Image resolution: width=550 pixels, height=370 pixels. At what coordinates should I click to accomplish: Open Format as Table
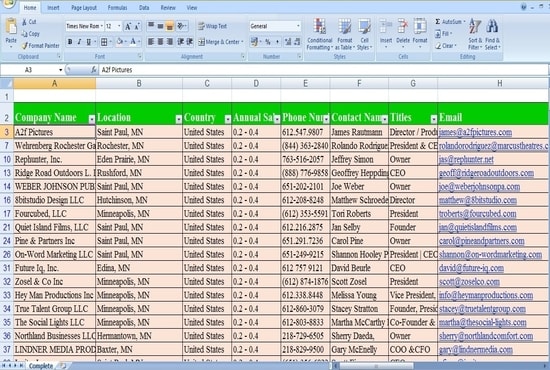(x=345, y=34)
